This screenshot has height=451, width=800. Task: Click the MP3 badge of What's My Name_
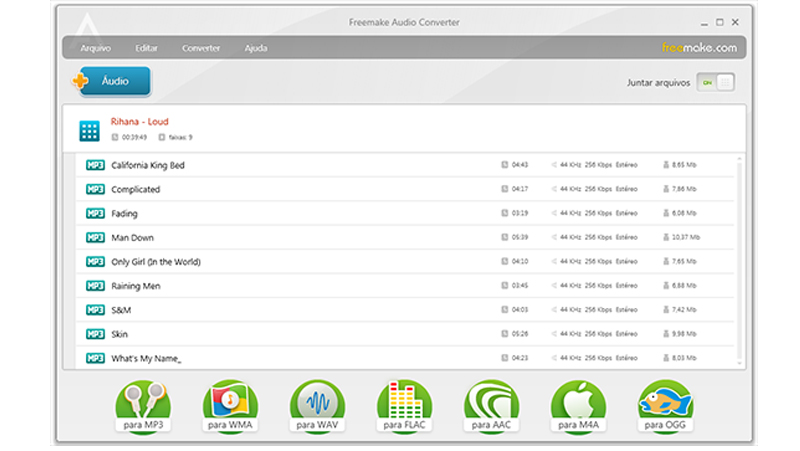point(95,358)
